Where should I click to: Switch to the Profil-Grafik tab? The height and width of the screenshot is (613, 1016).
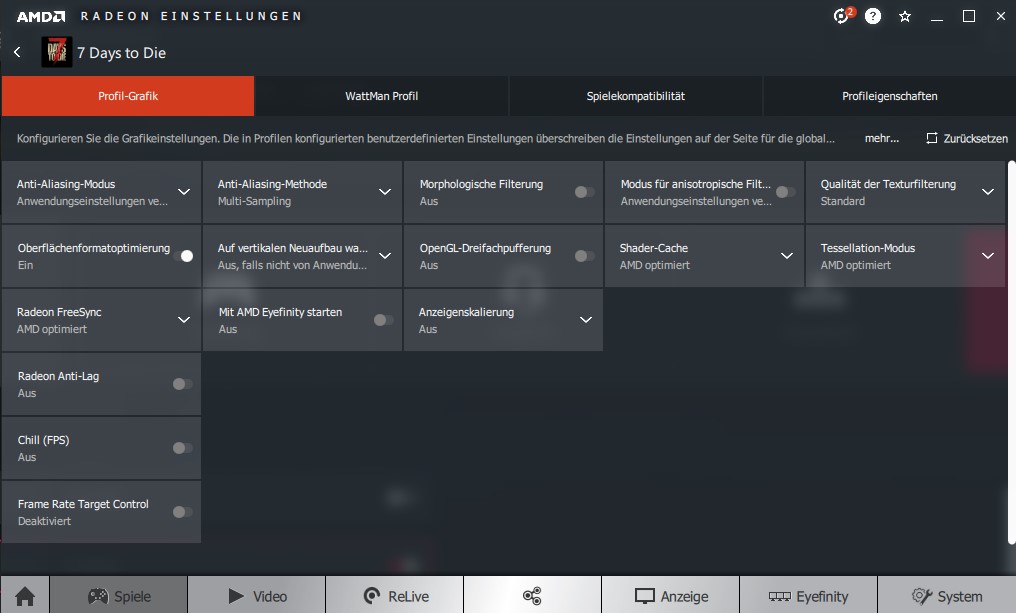[128, 96]
